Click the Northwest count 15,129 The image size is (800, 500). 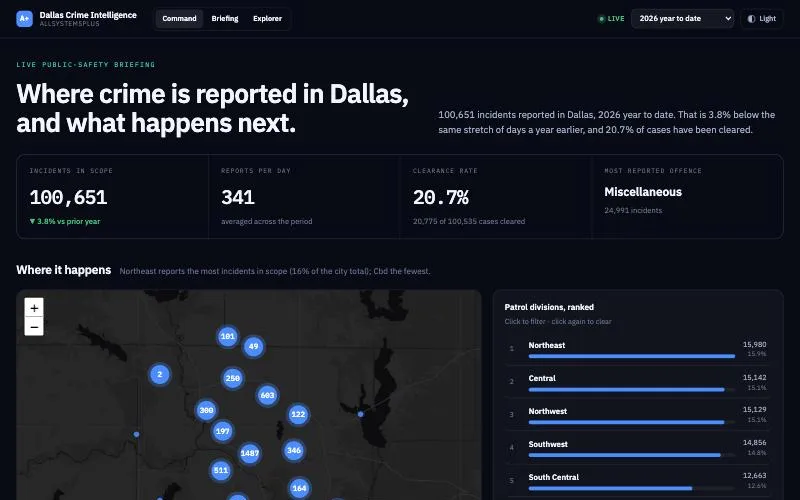tap(755, 410)
